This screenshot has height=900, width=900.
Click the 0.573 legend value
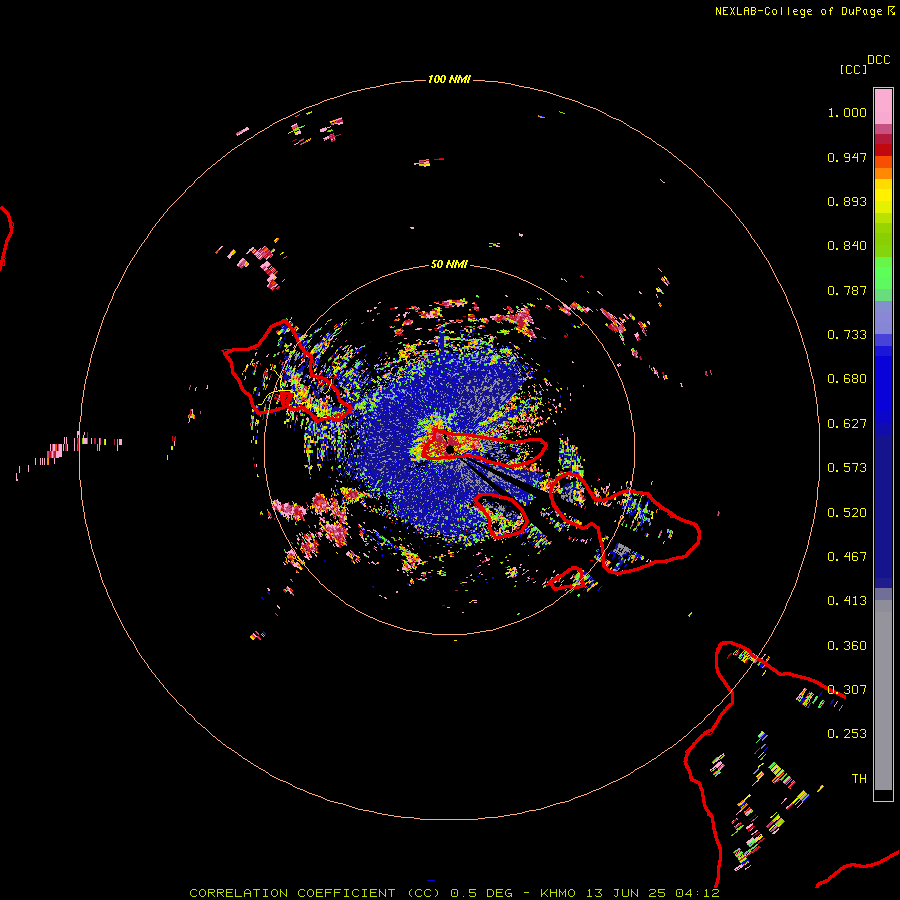tap(847, 468)
